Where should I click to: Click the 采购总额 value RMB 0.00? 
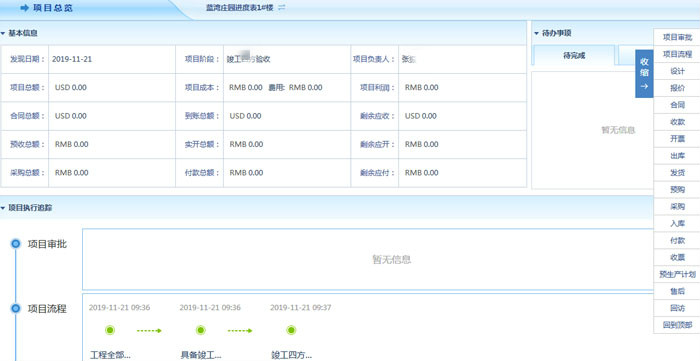71,173
